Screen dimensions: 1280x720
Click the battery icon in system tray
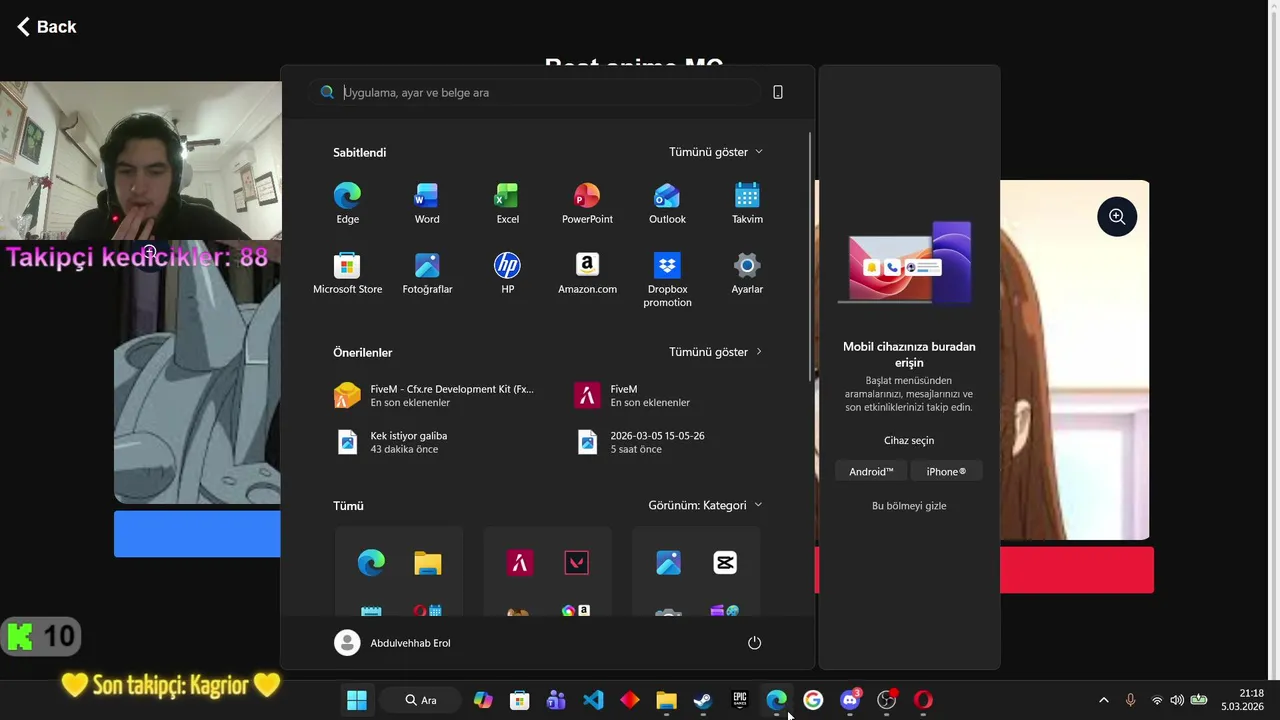(x=1198, y=700)
